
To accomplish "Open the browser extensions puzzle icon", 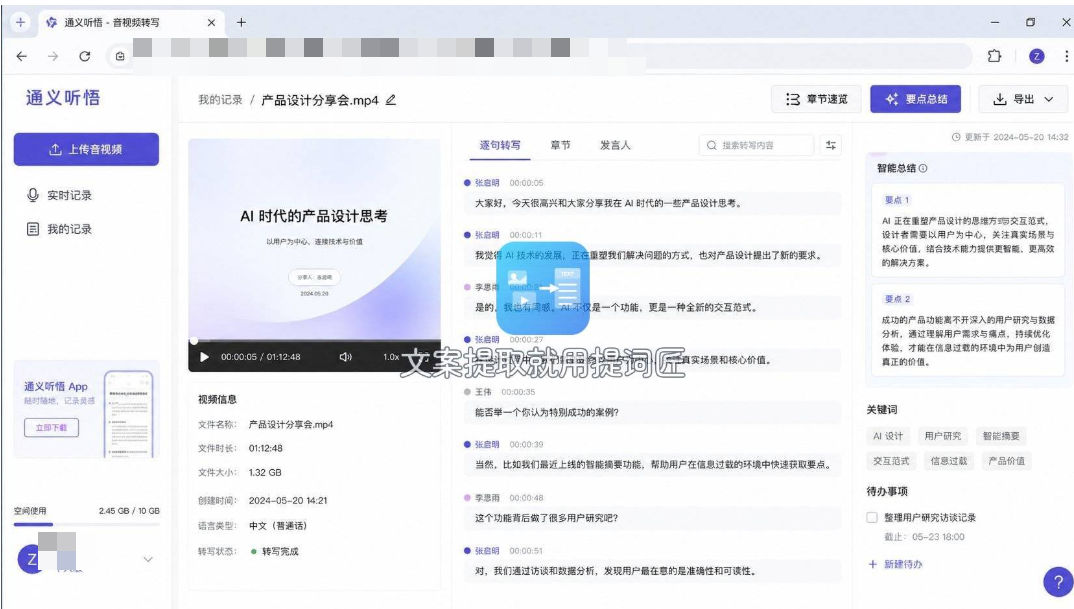I will pyautogui.click(x=994, y=56).
